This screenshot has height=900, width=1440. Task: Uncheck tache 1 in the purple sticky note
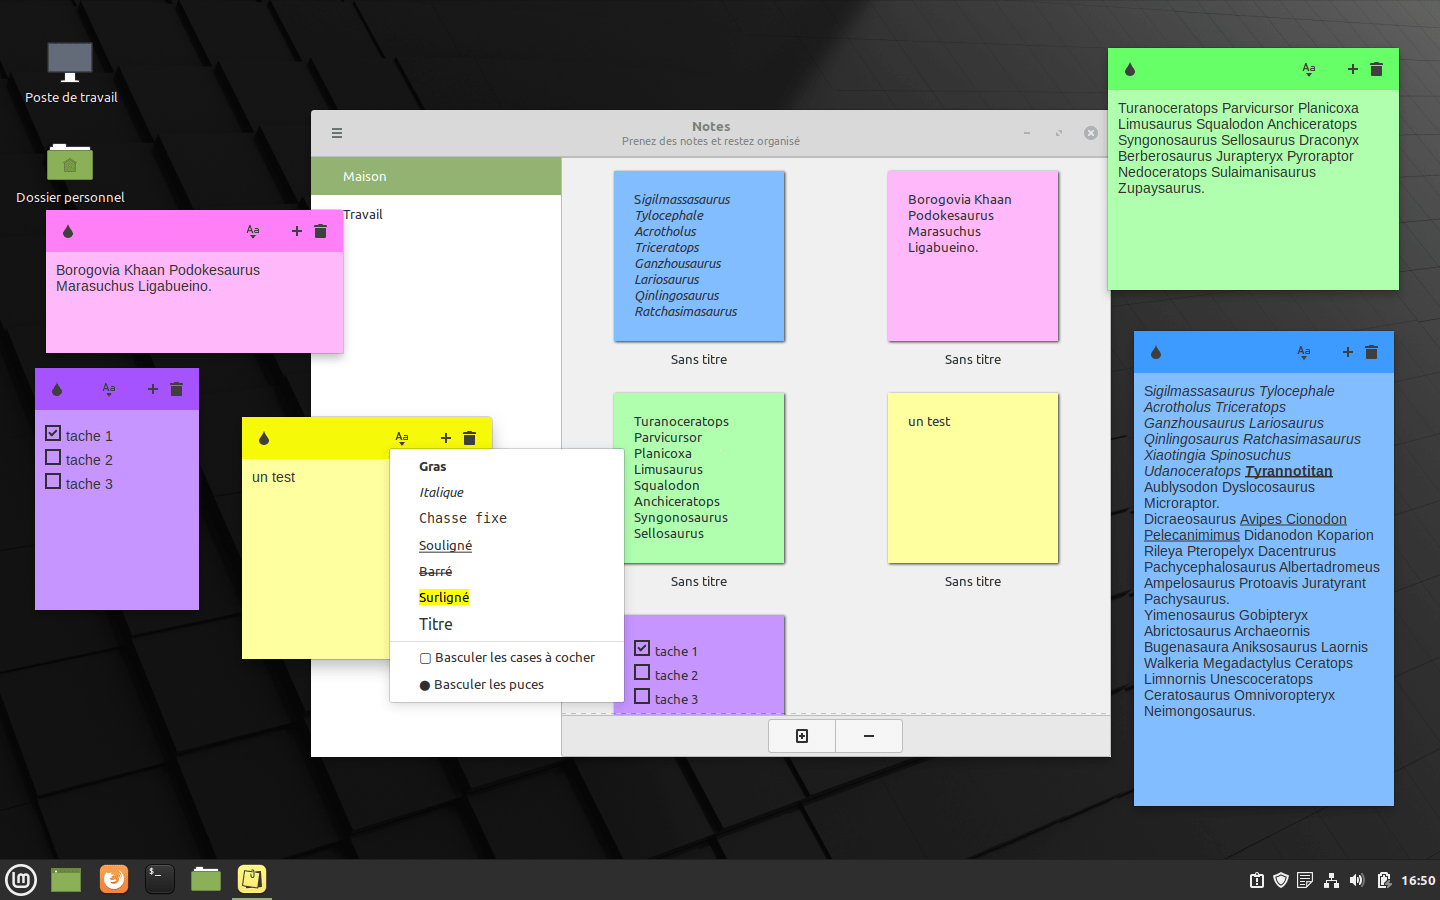tap(53, 434)
